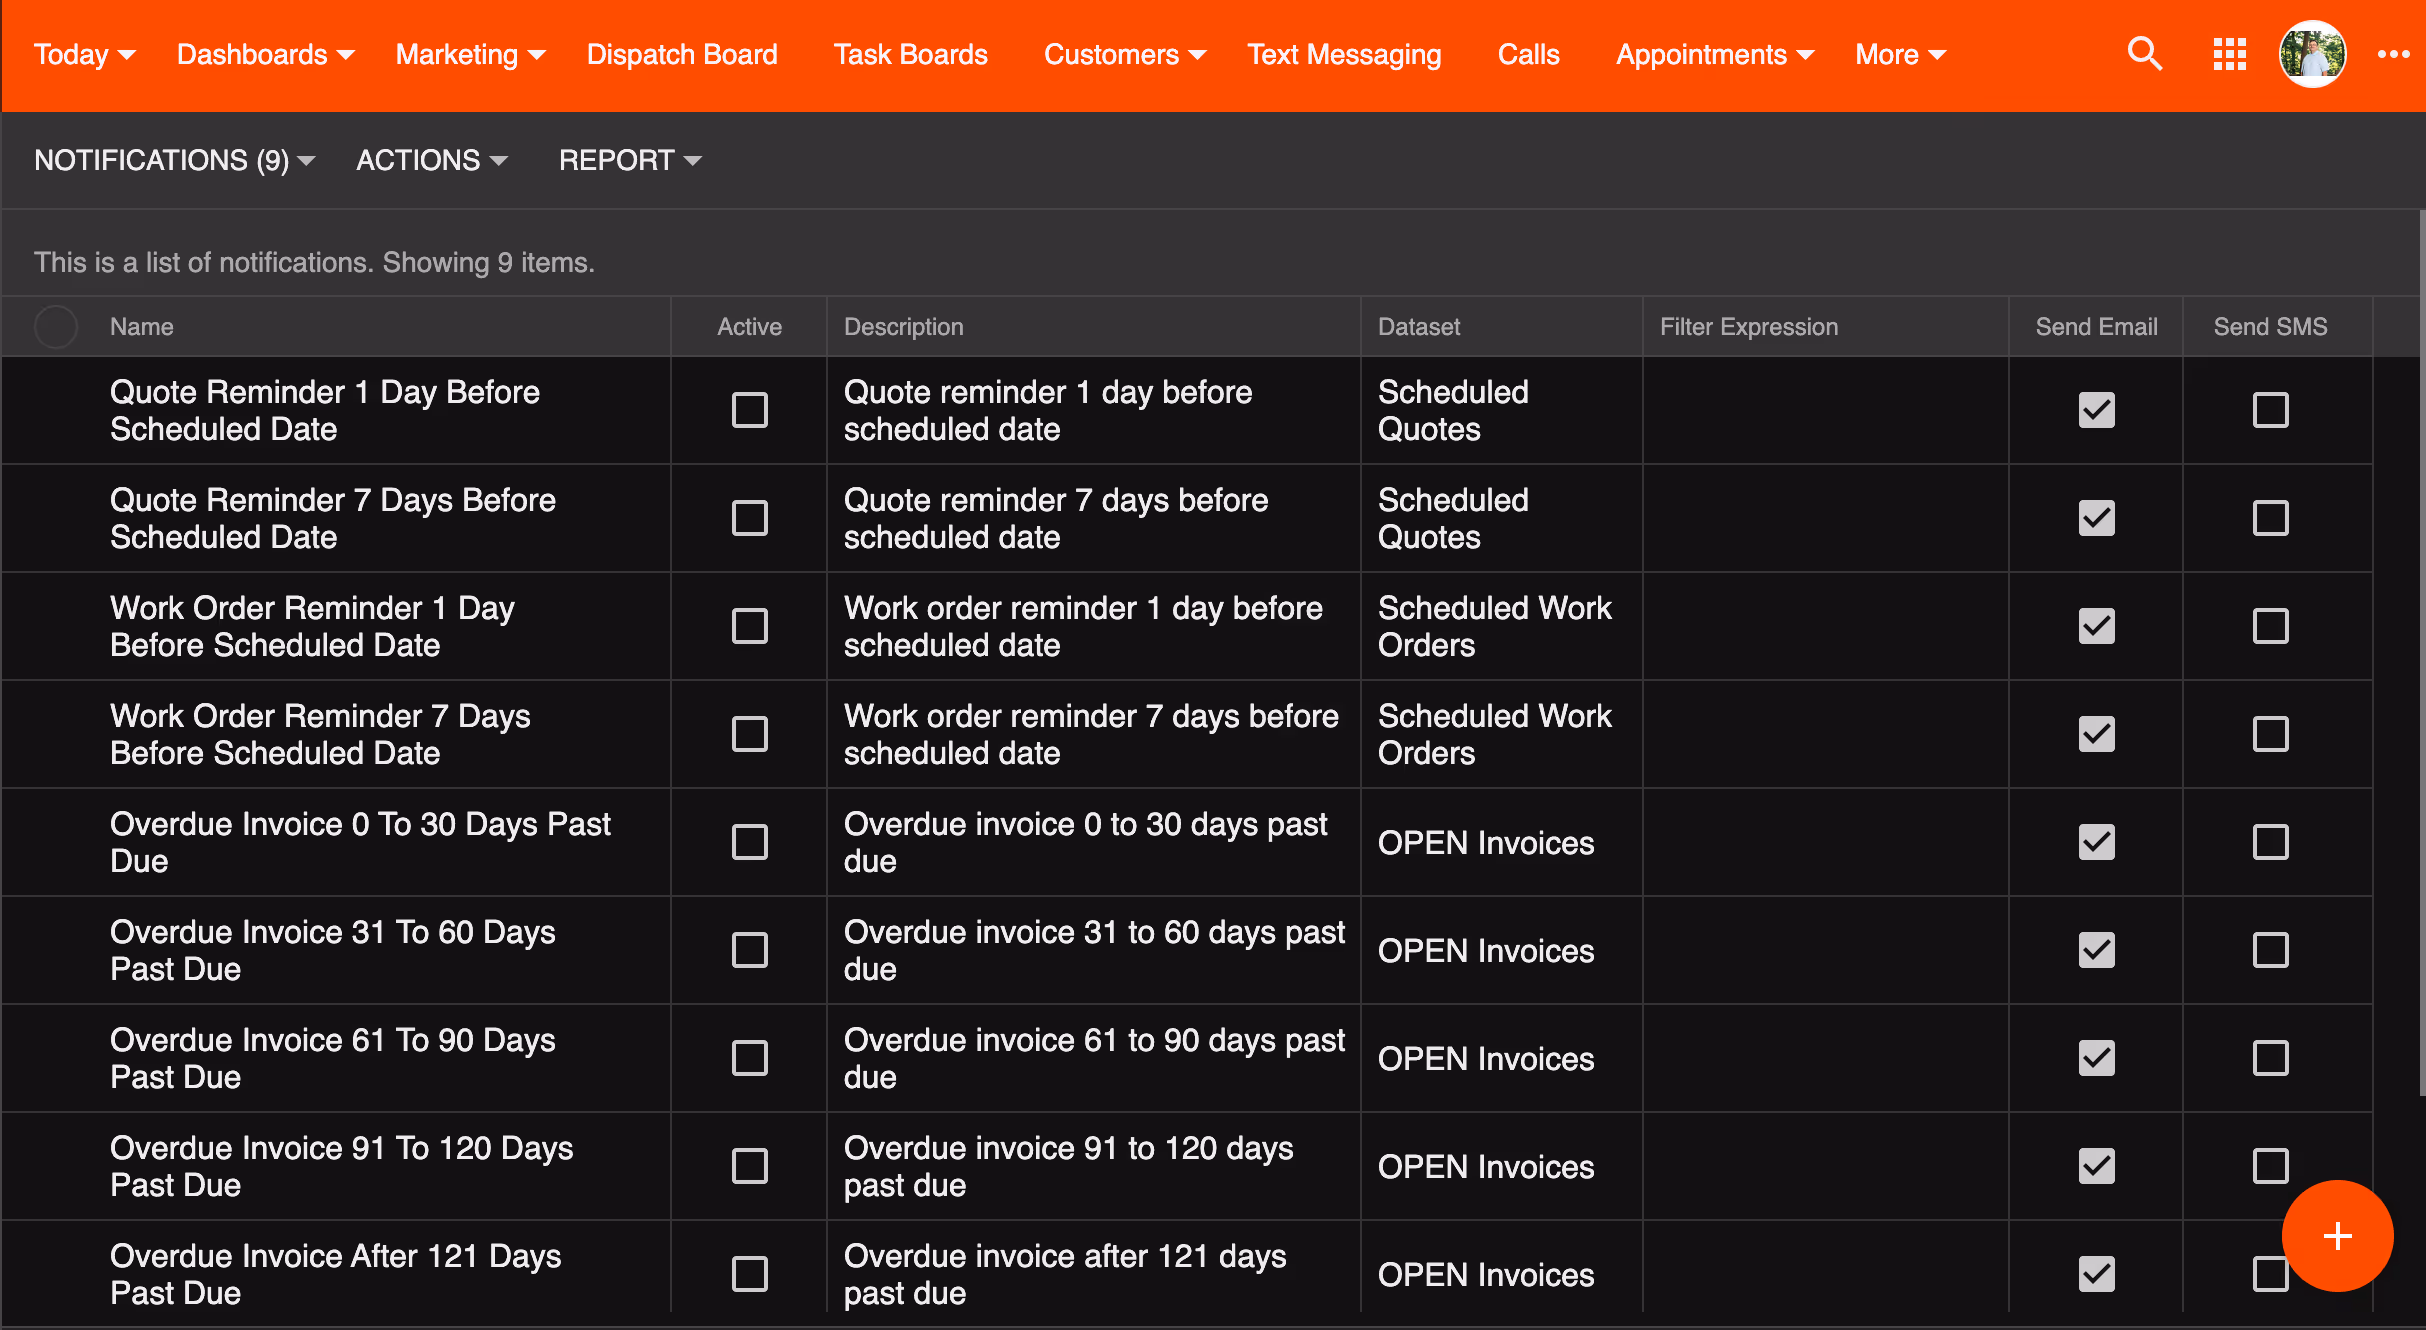Image resolution: width=2426 pixels, height=1330 pixels.
Task: Open the three-dots overflow menu
Action: coord(2393,54)
